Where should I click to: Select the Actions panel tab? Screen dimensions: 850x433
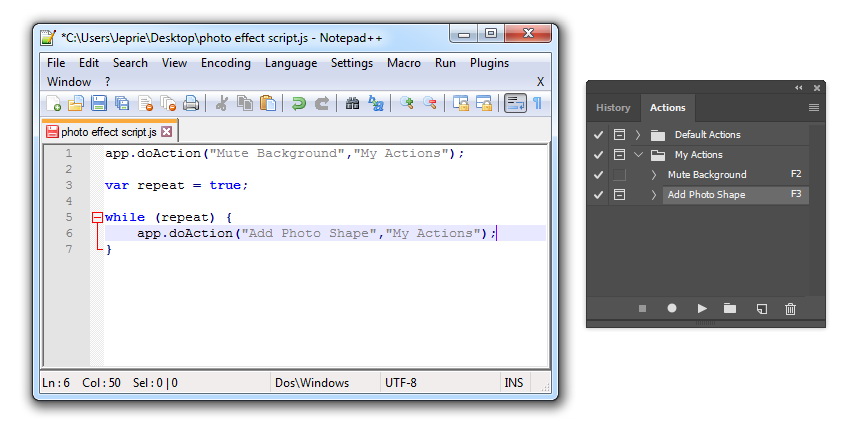668,107
